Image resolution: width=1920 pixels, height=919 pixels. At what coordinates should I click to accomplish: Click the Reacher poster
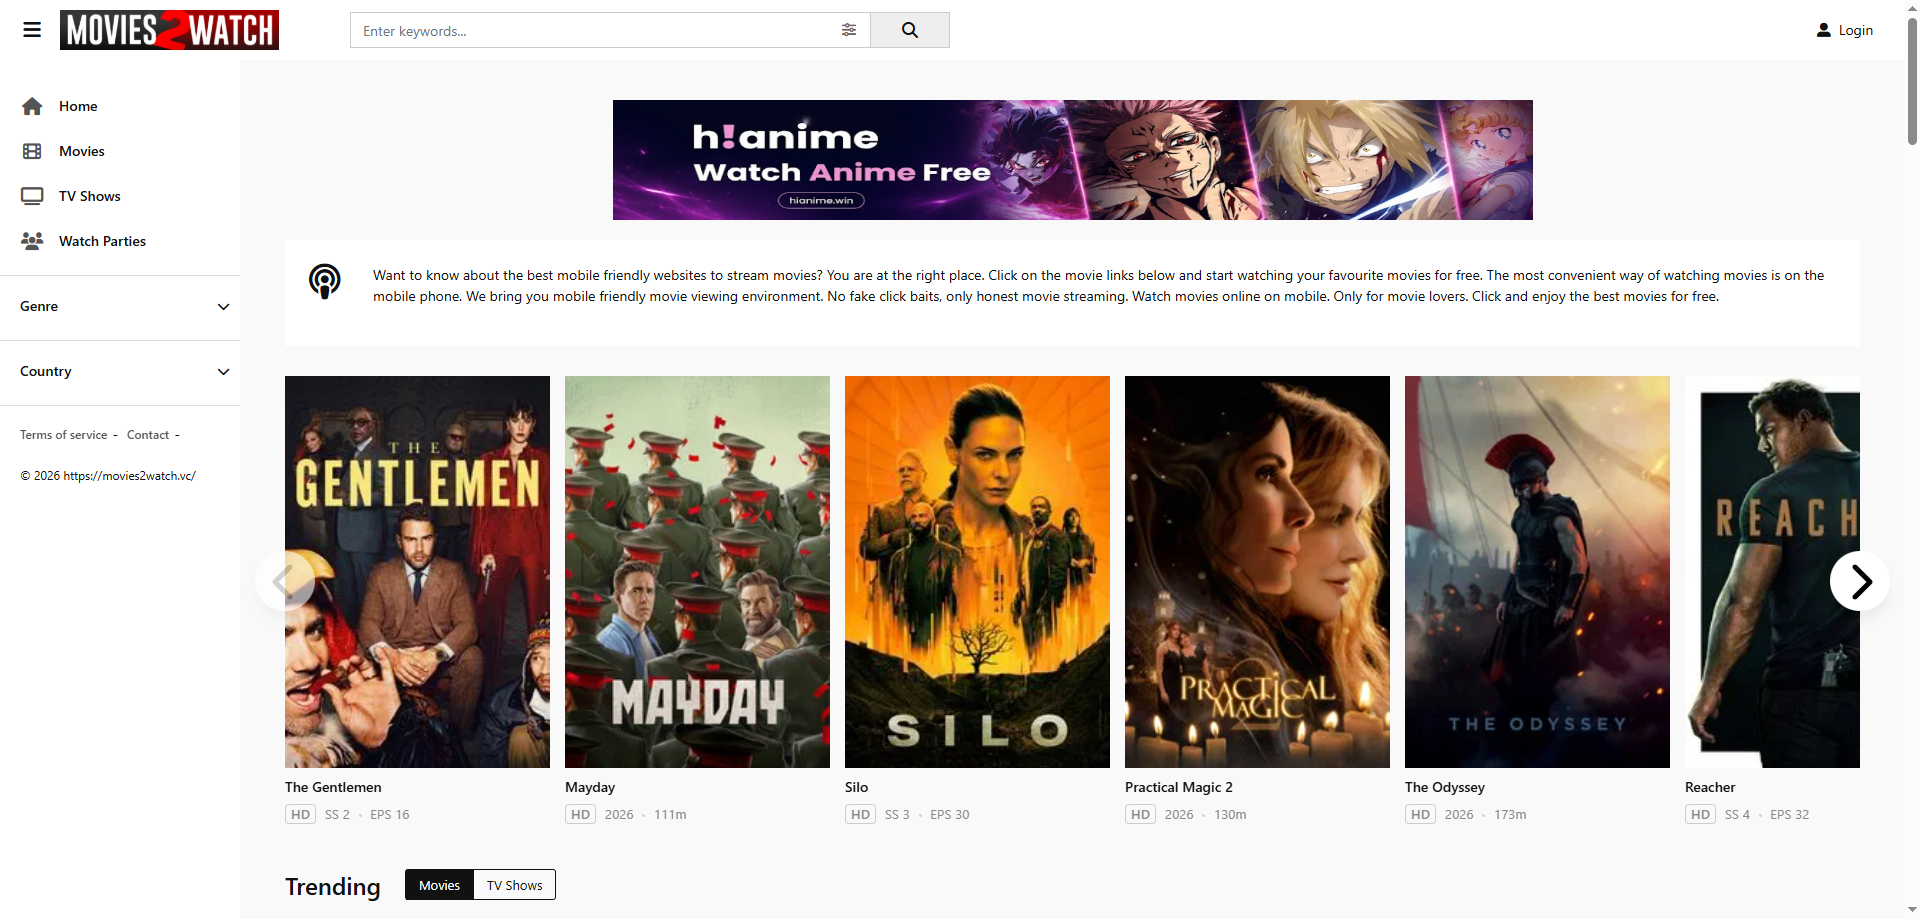(1772, 572)
